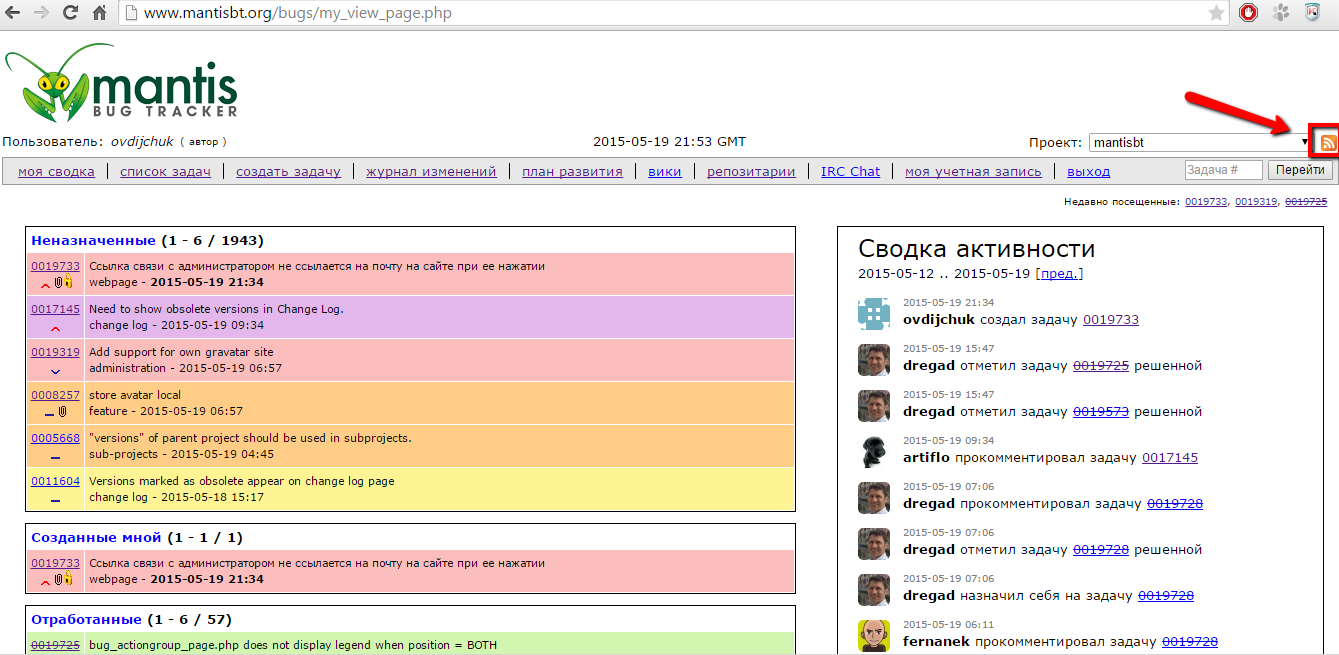This screenshot has height=655, width=1339.
Task: Bookmark the page with the star icon
Action: [x=1216, y=13]
